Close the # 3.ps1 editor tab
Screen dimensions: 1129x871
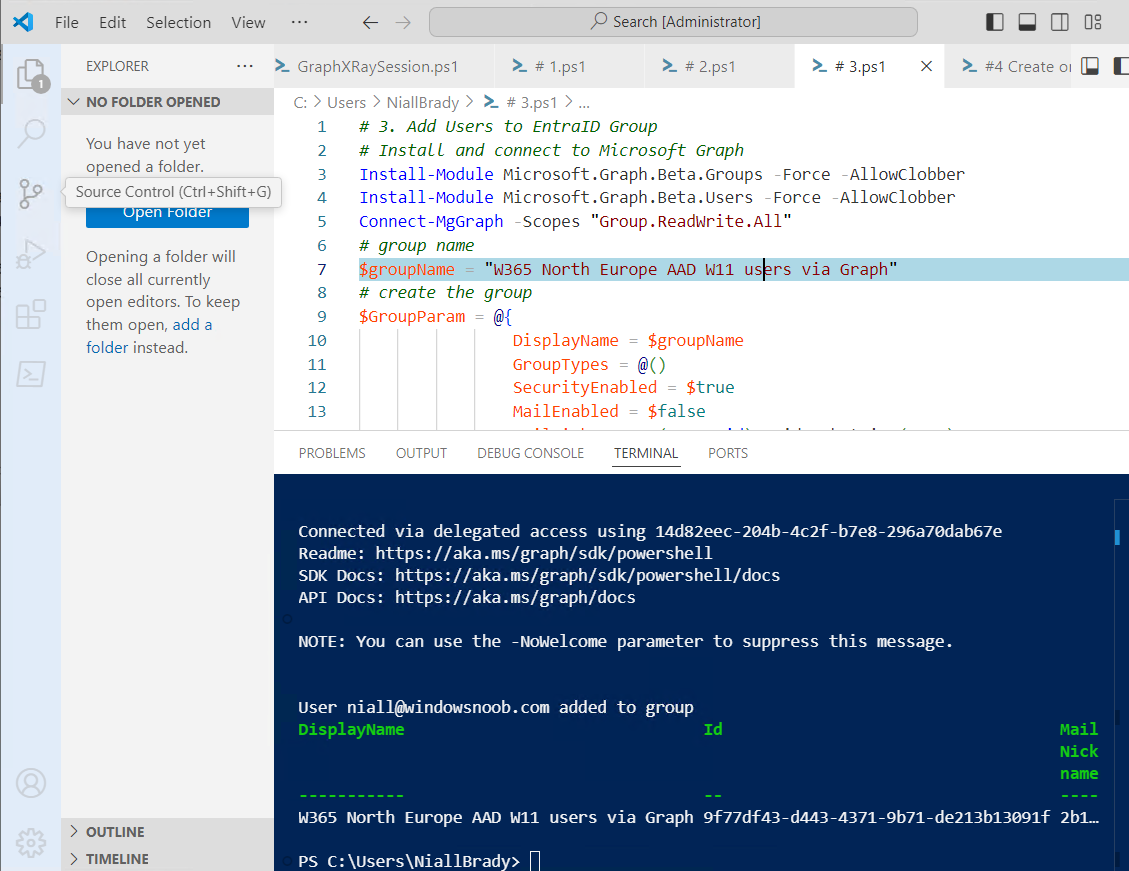coord(927,66)
